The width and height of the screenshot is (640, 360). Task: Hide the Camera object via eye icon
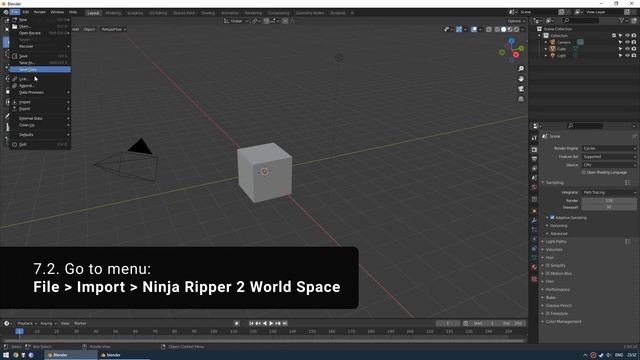[627, 42]
